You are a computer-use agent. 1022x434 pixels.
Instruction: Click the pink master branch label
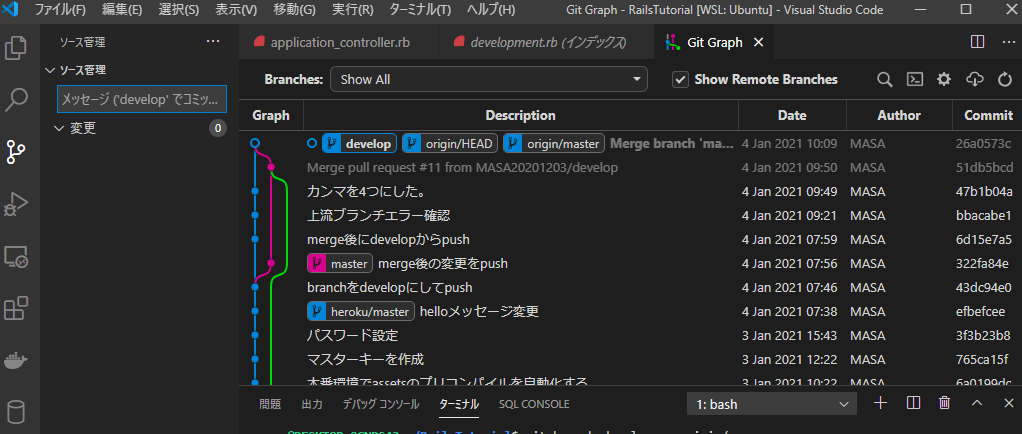click(340, 263)
